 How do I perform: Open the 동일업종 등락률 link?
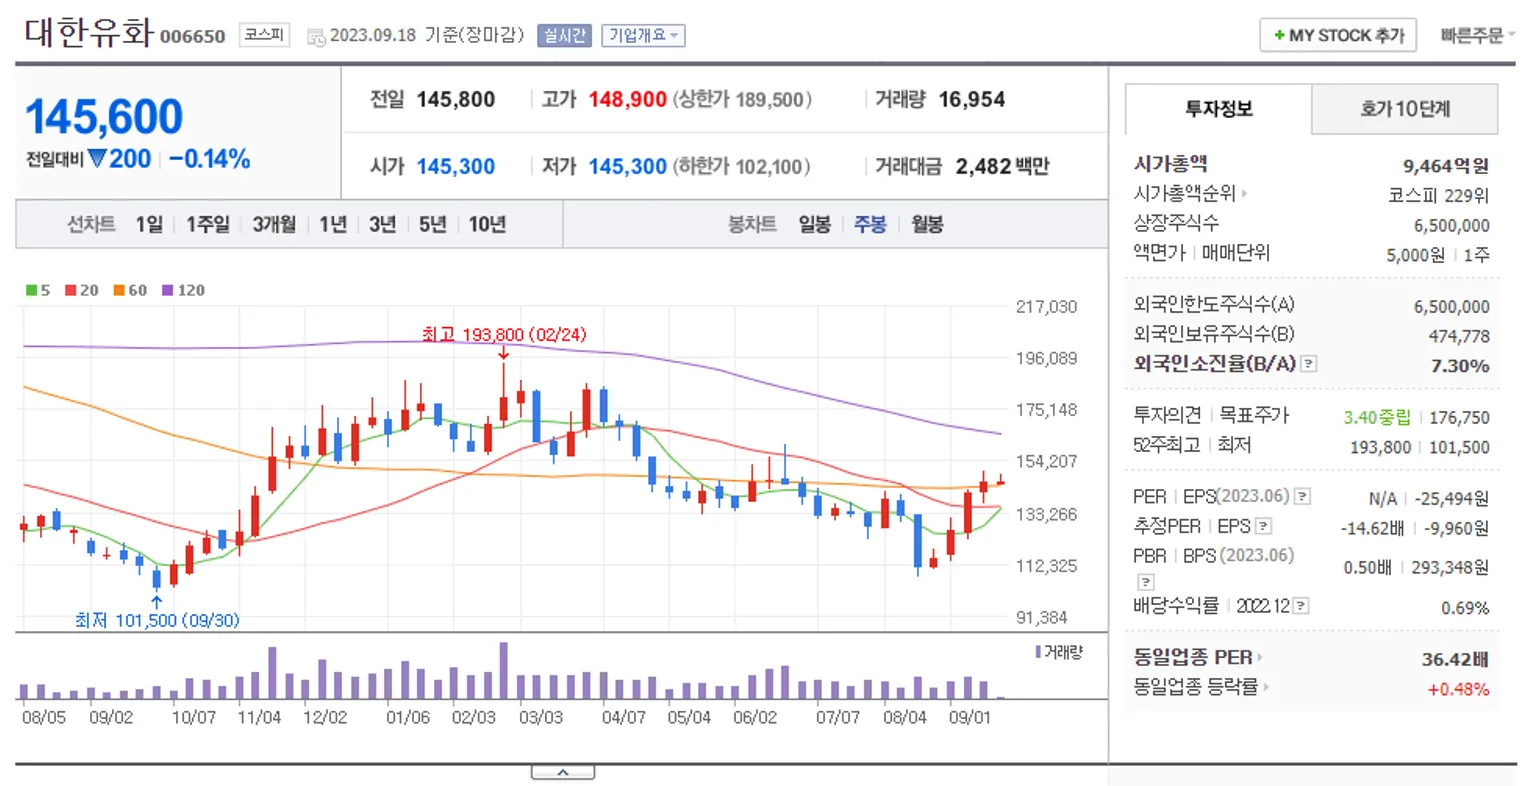(1196, 687)
